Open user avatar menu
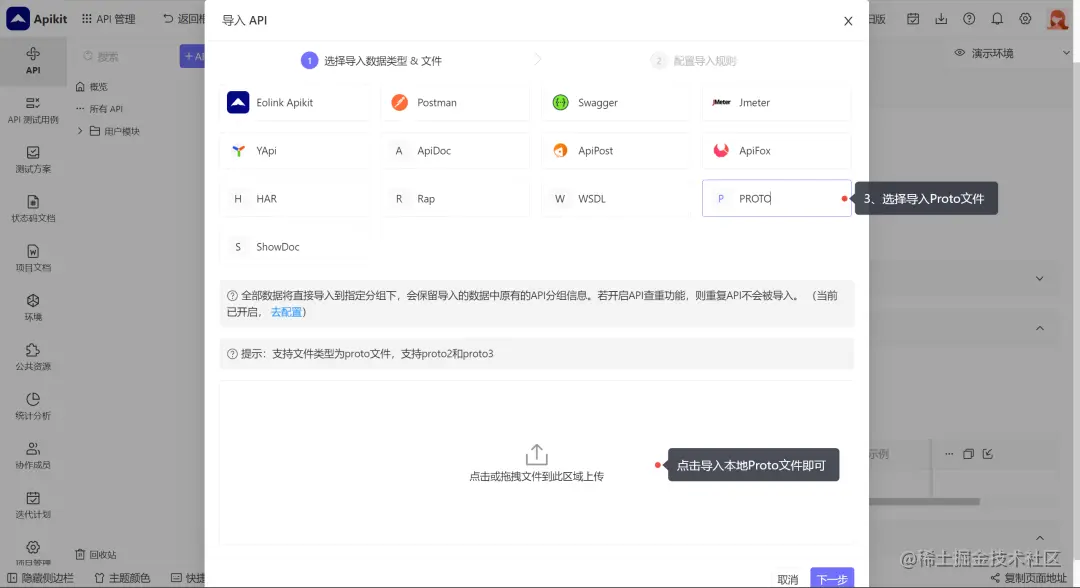Viewport: 1080px width, 588px height. click(1057, 19)
